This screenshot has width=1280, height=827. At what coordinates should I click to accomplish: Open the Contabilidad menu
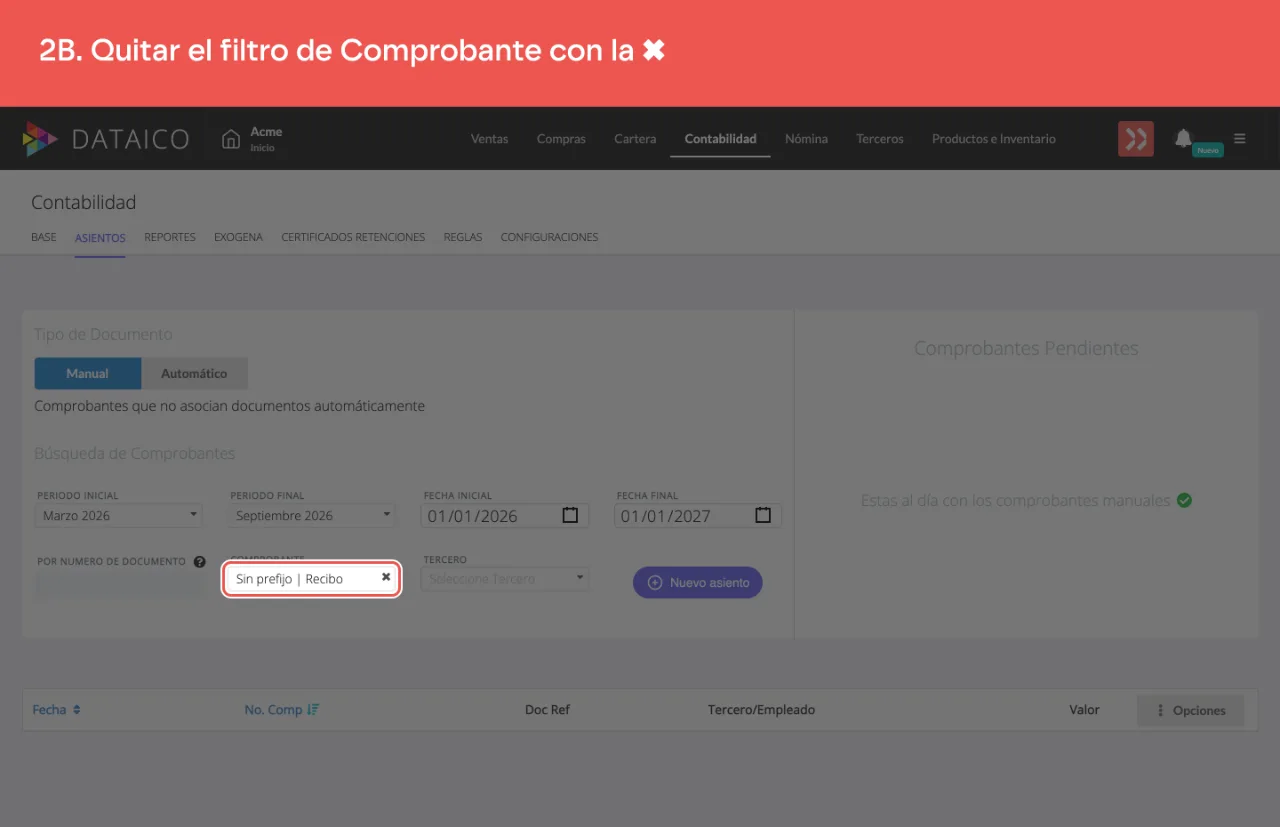click(x=720, y=139)
